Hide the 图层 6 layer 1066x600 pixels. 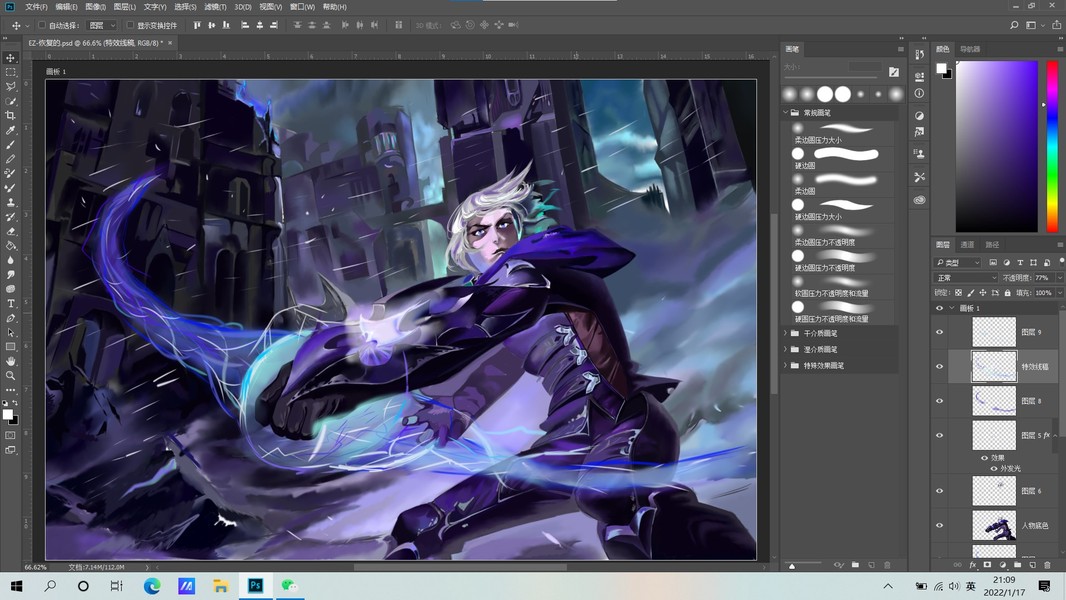point(940,491)
